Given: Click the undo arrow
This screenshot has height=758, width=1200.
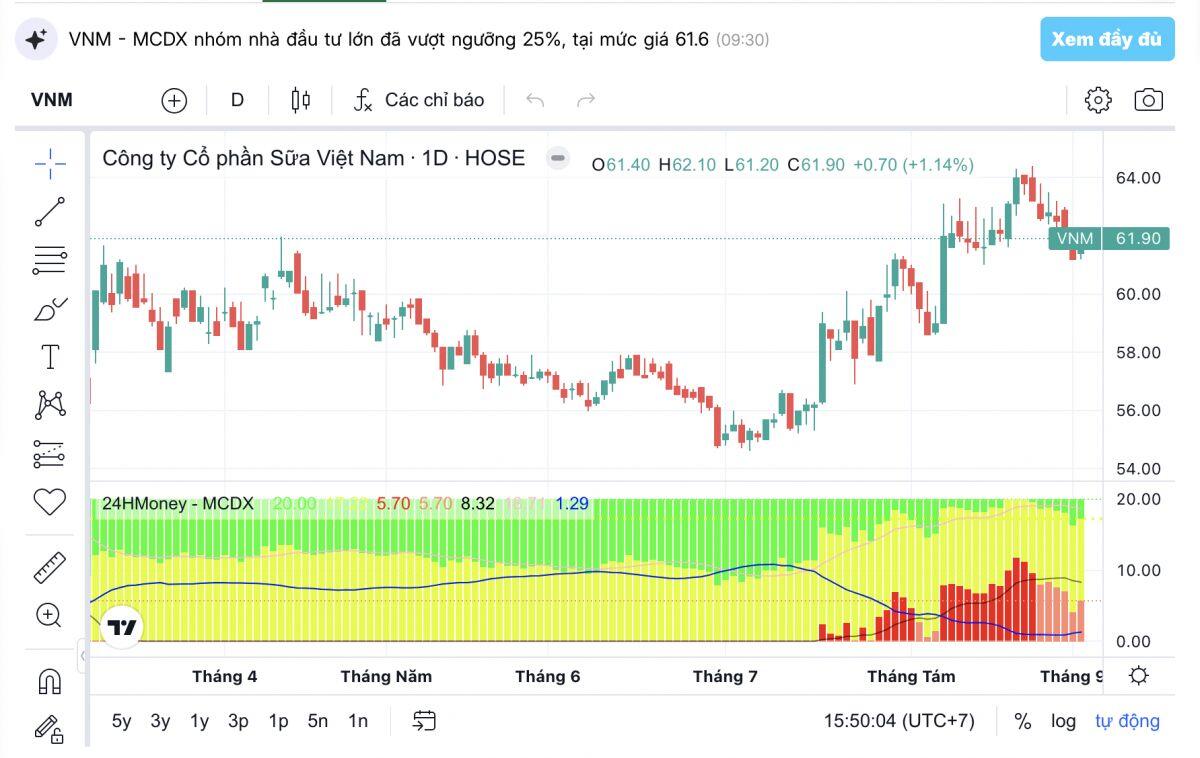Looking at the screenshot, I should click(535, 100).
